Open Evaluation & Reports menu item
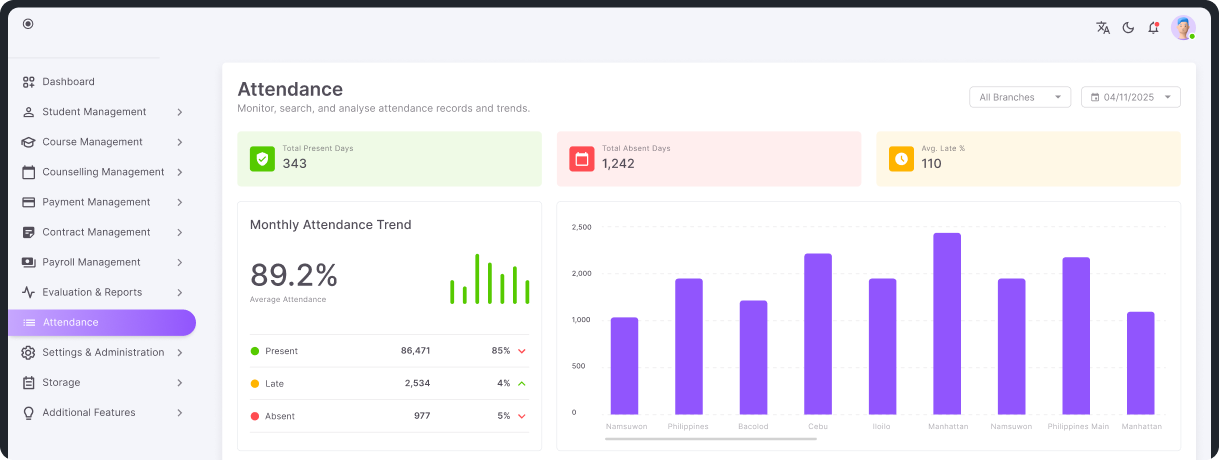This screenshot has width=1219, height=460. [x=92, y=292]
